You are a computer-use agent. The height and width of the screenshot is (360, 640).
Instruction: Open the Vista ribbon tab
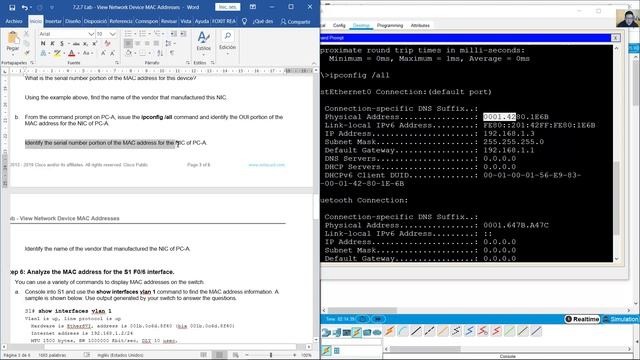click(186, 21)
